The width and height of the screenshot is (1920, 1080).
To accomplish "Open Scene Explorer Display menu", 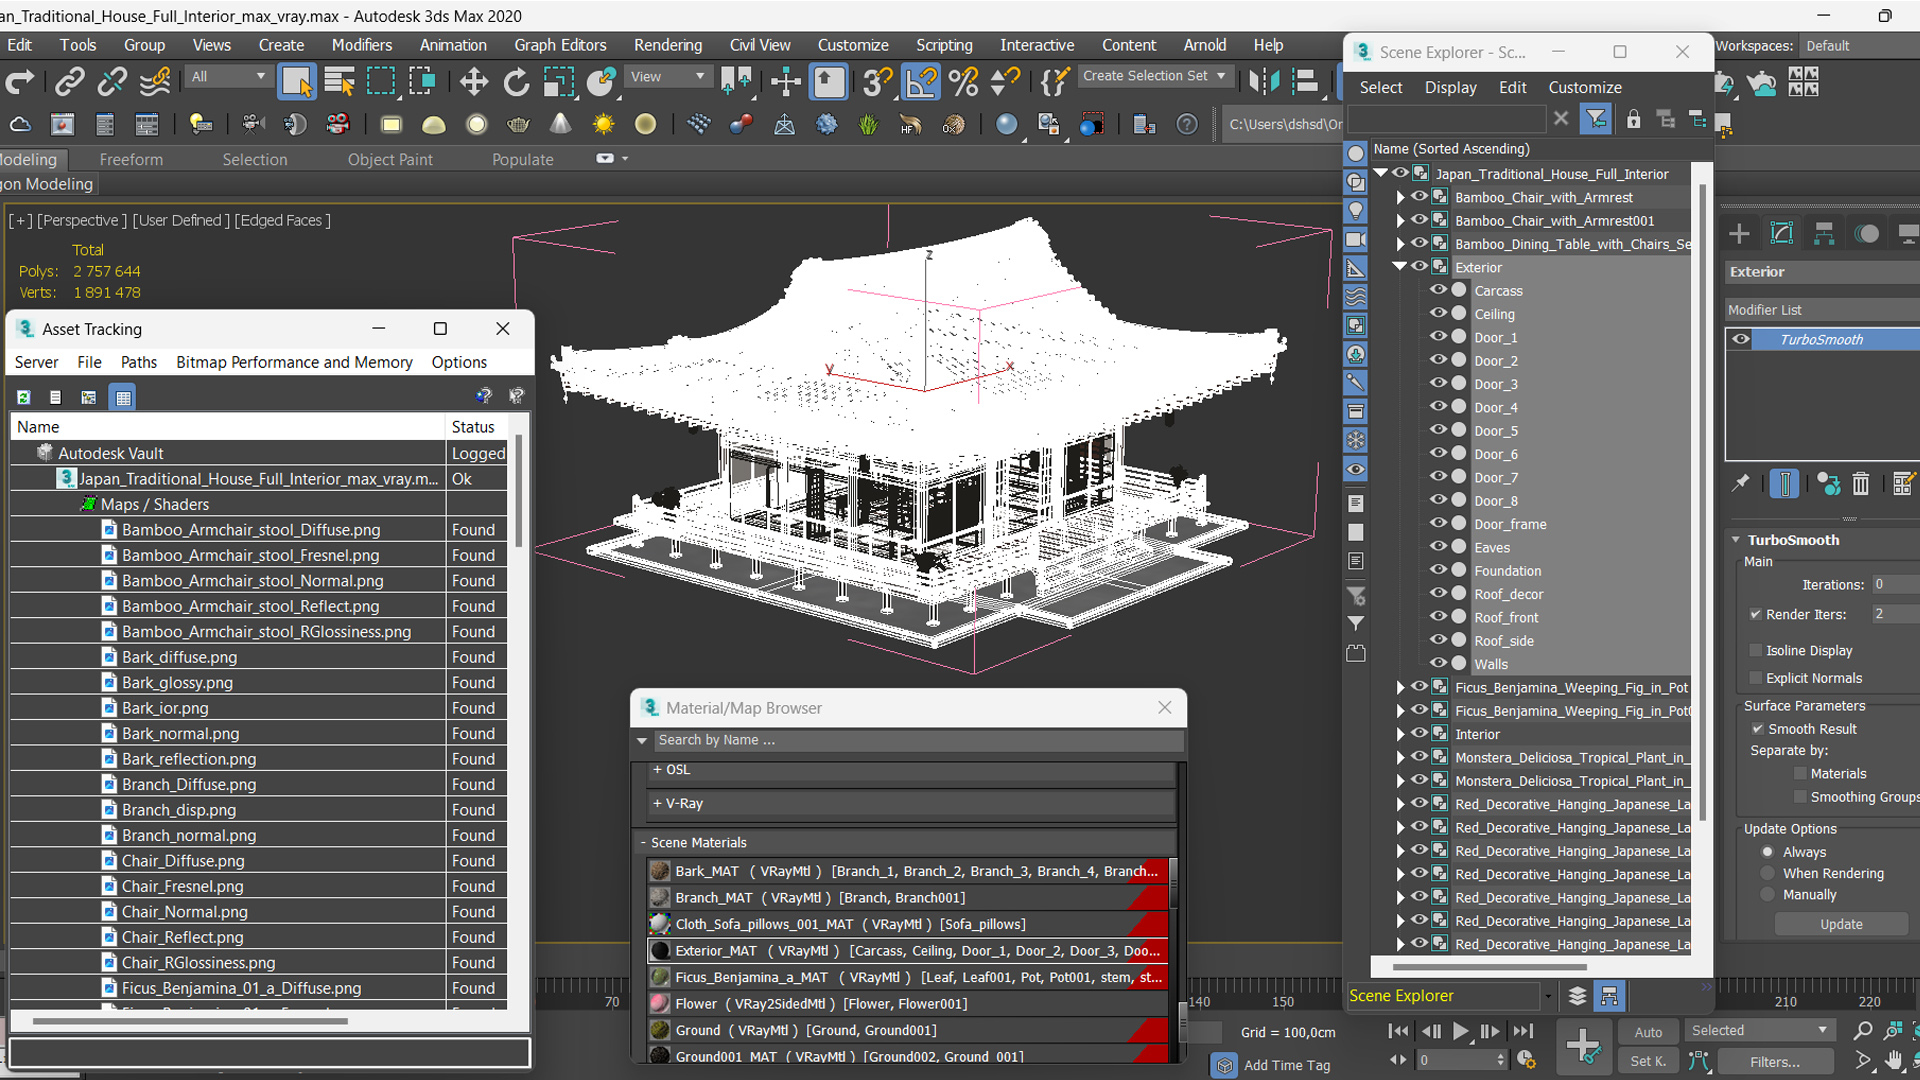I will [1450, 87].
